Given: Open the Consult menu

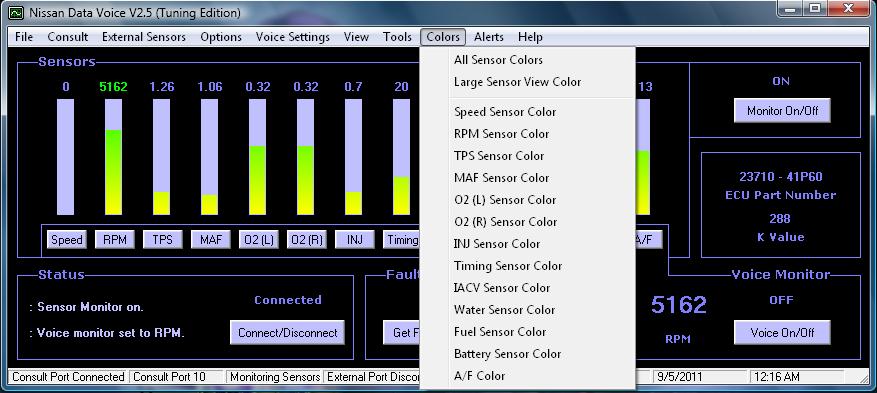Looking at the screenshot, I should coord(68,37).
